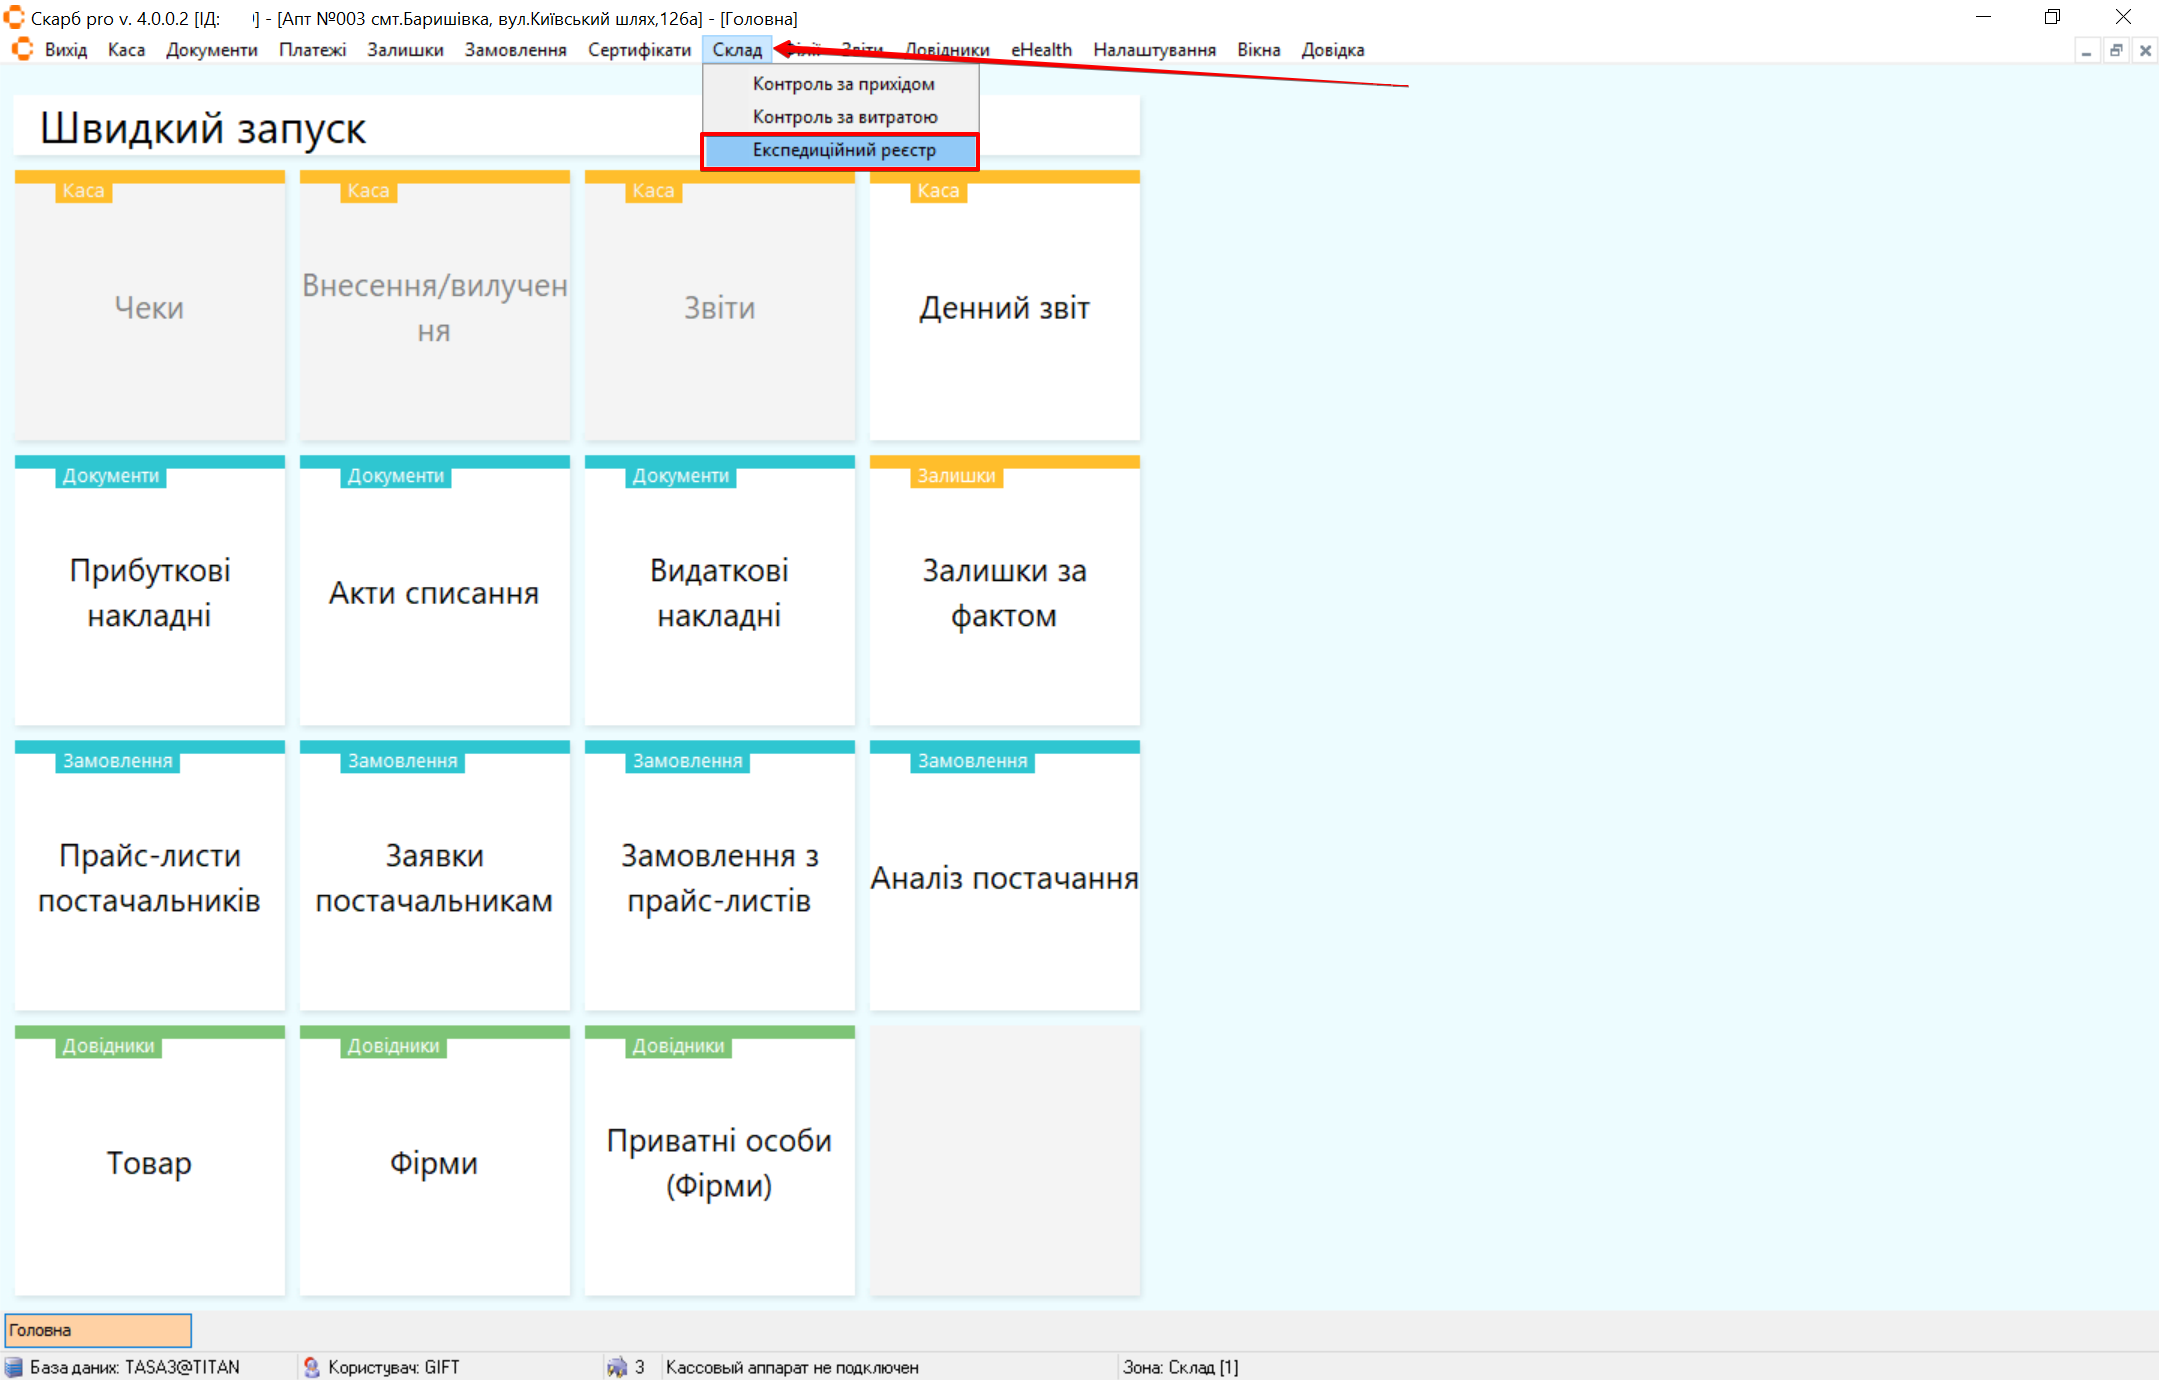Minimize the inner MDI window

pyautogui.click(x=2086, y=50)
